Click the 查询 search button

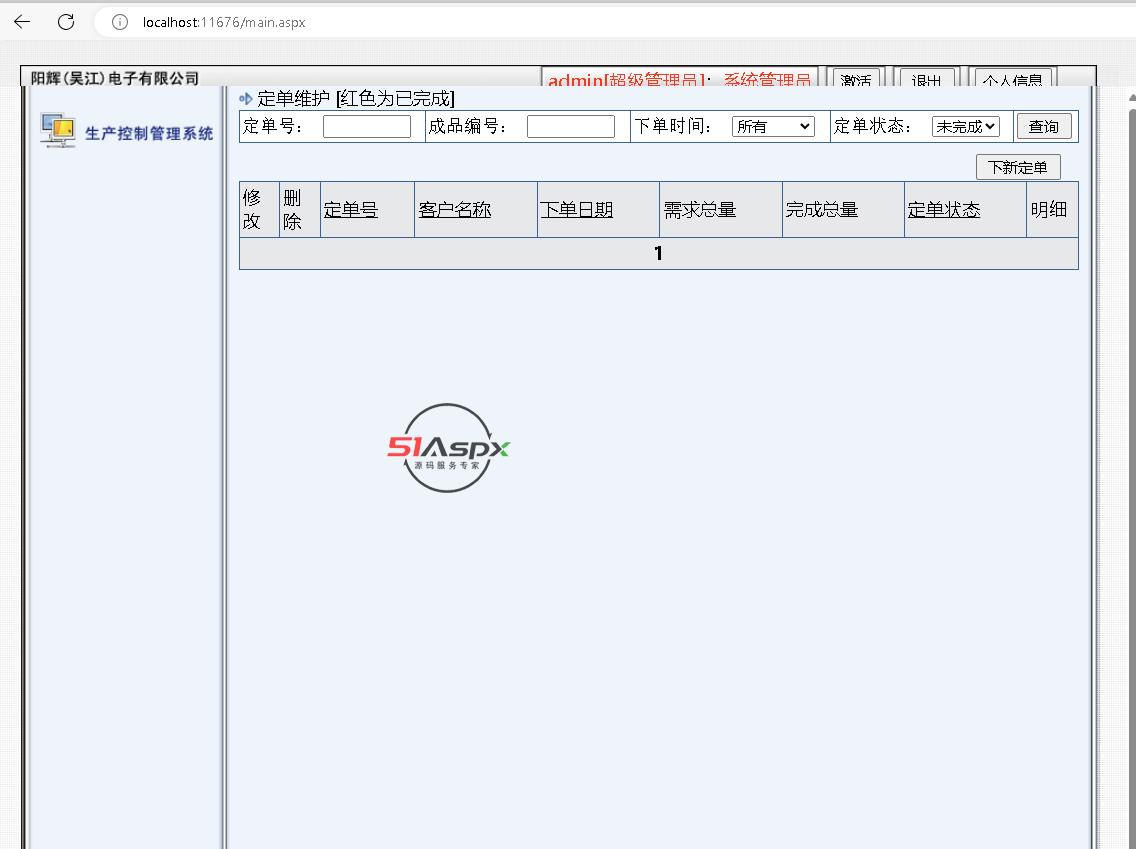coord(1043,126)
